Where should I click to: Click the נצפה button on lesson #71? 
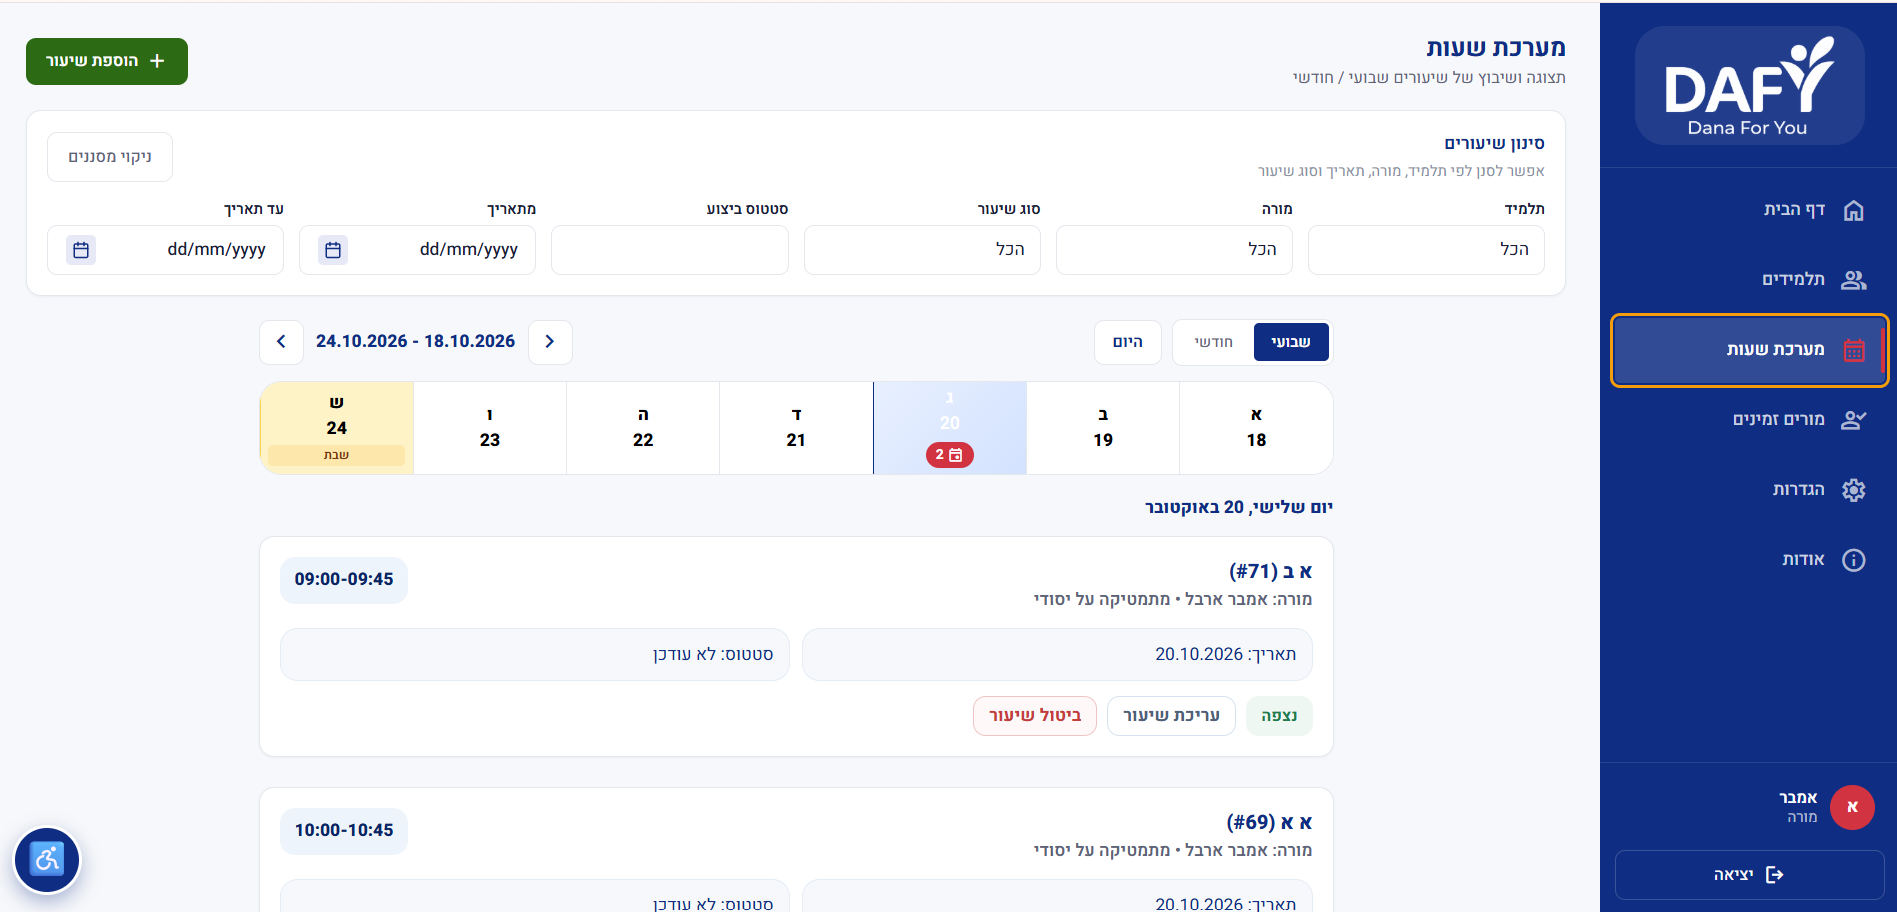click(x=1279, y=716)
